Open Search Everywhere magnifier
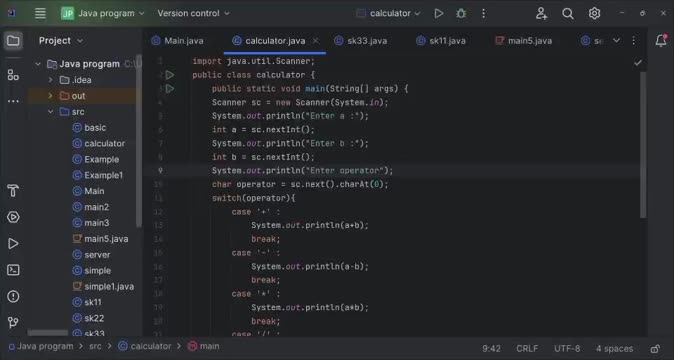The height and width of the screenshot is (360, 674). tap(568, 13)
